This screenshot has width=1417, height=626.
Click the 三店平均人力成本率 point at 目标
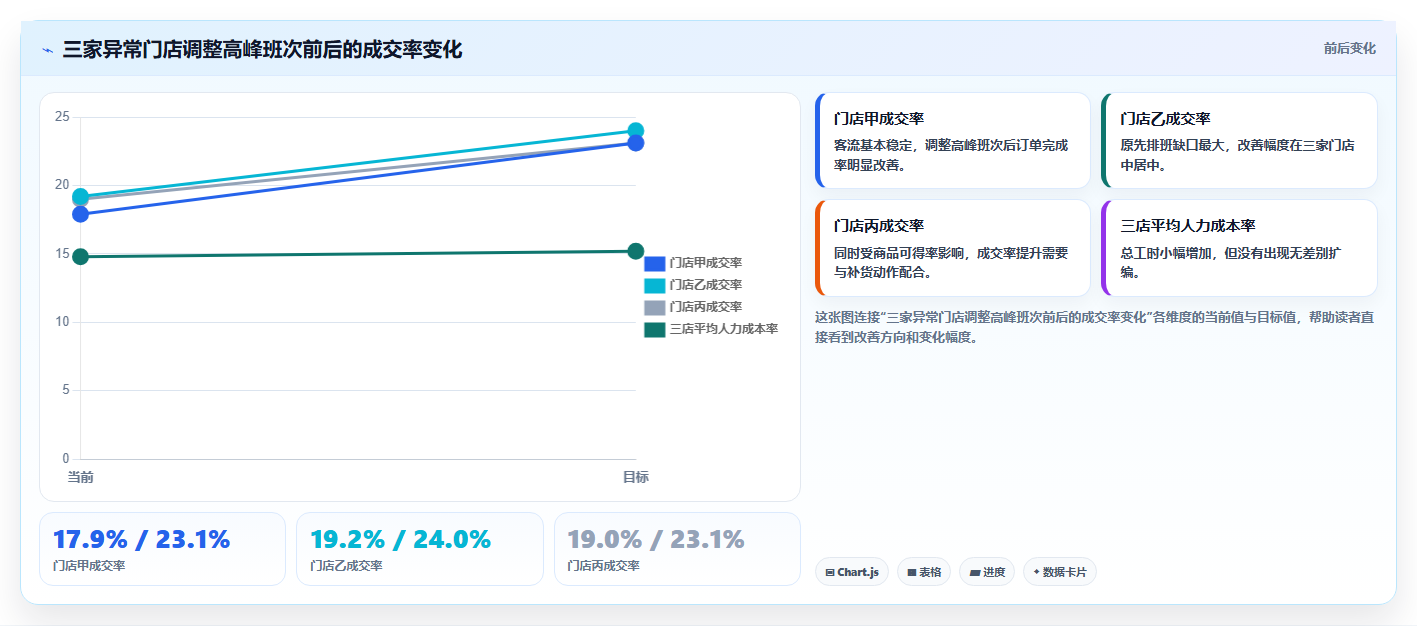(x=635, y=251)
